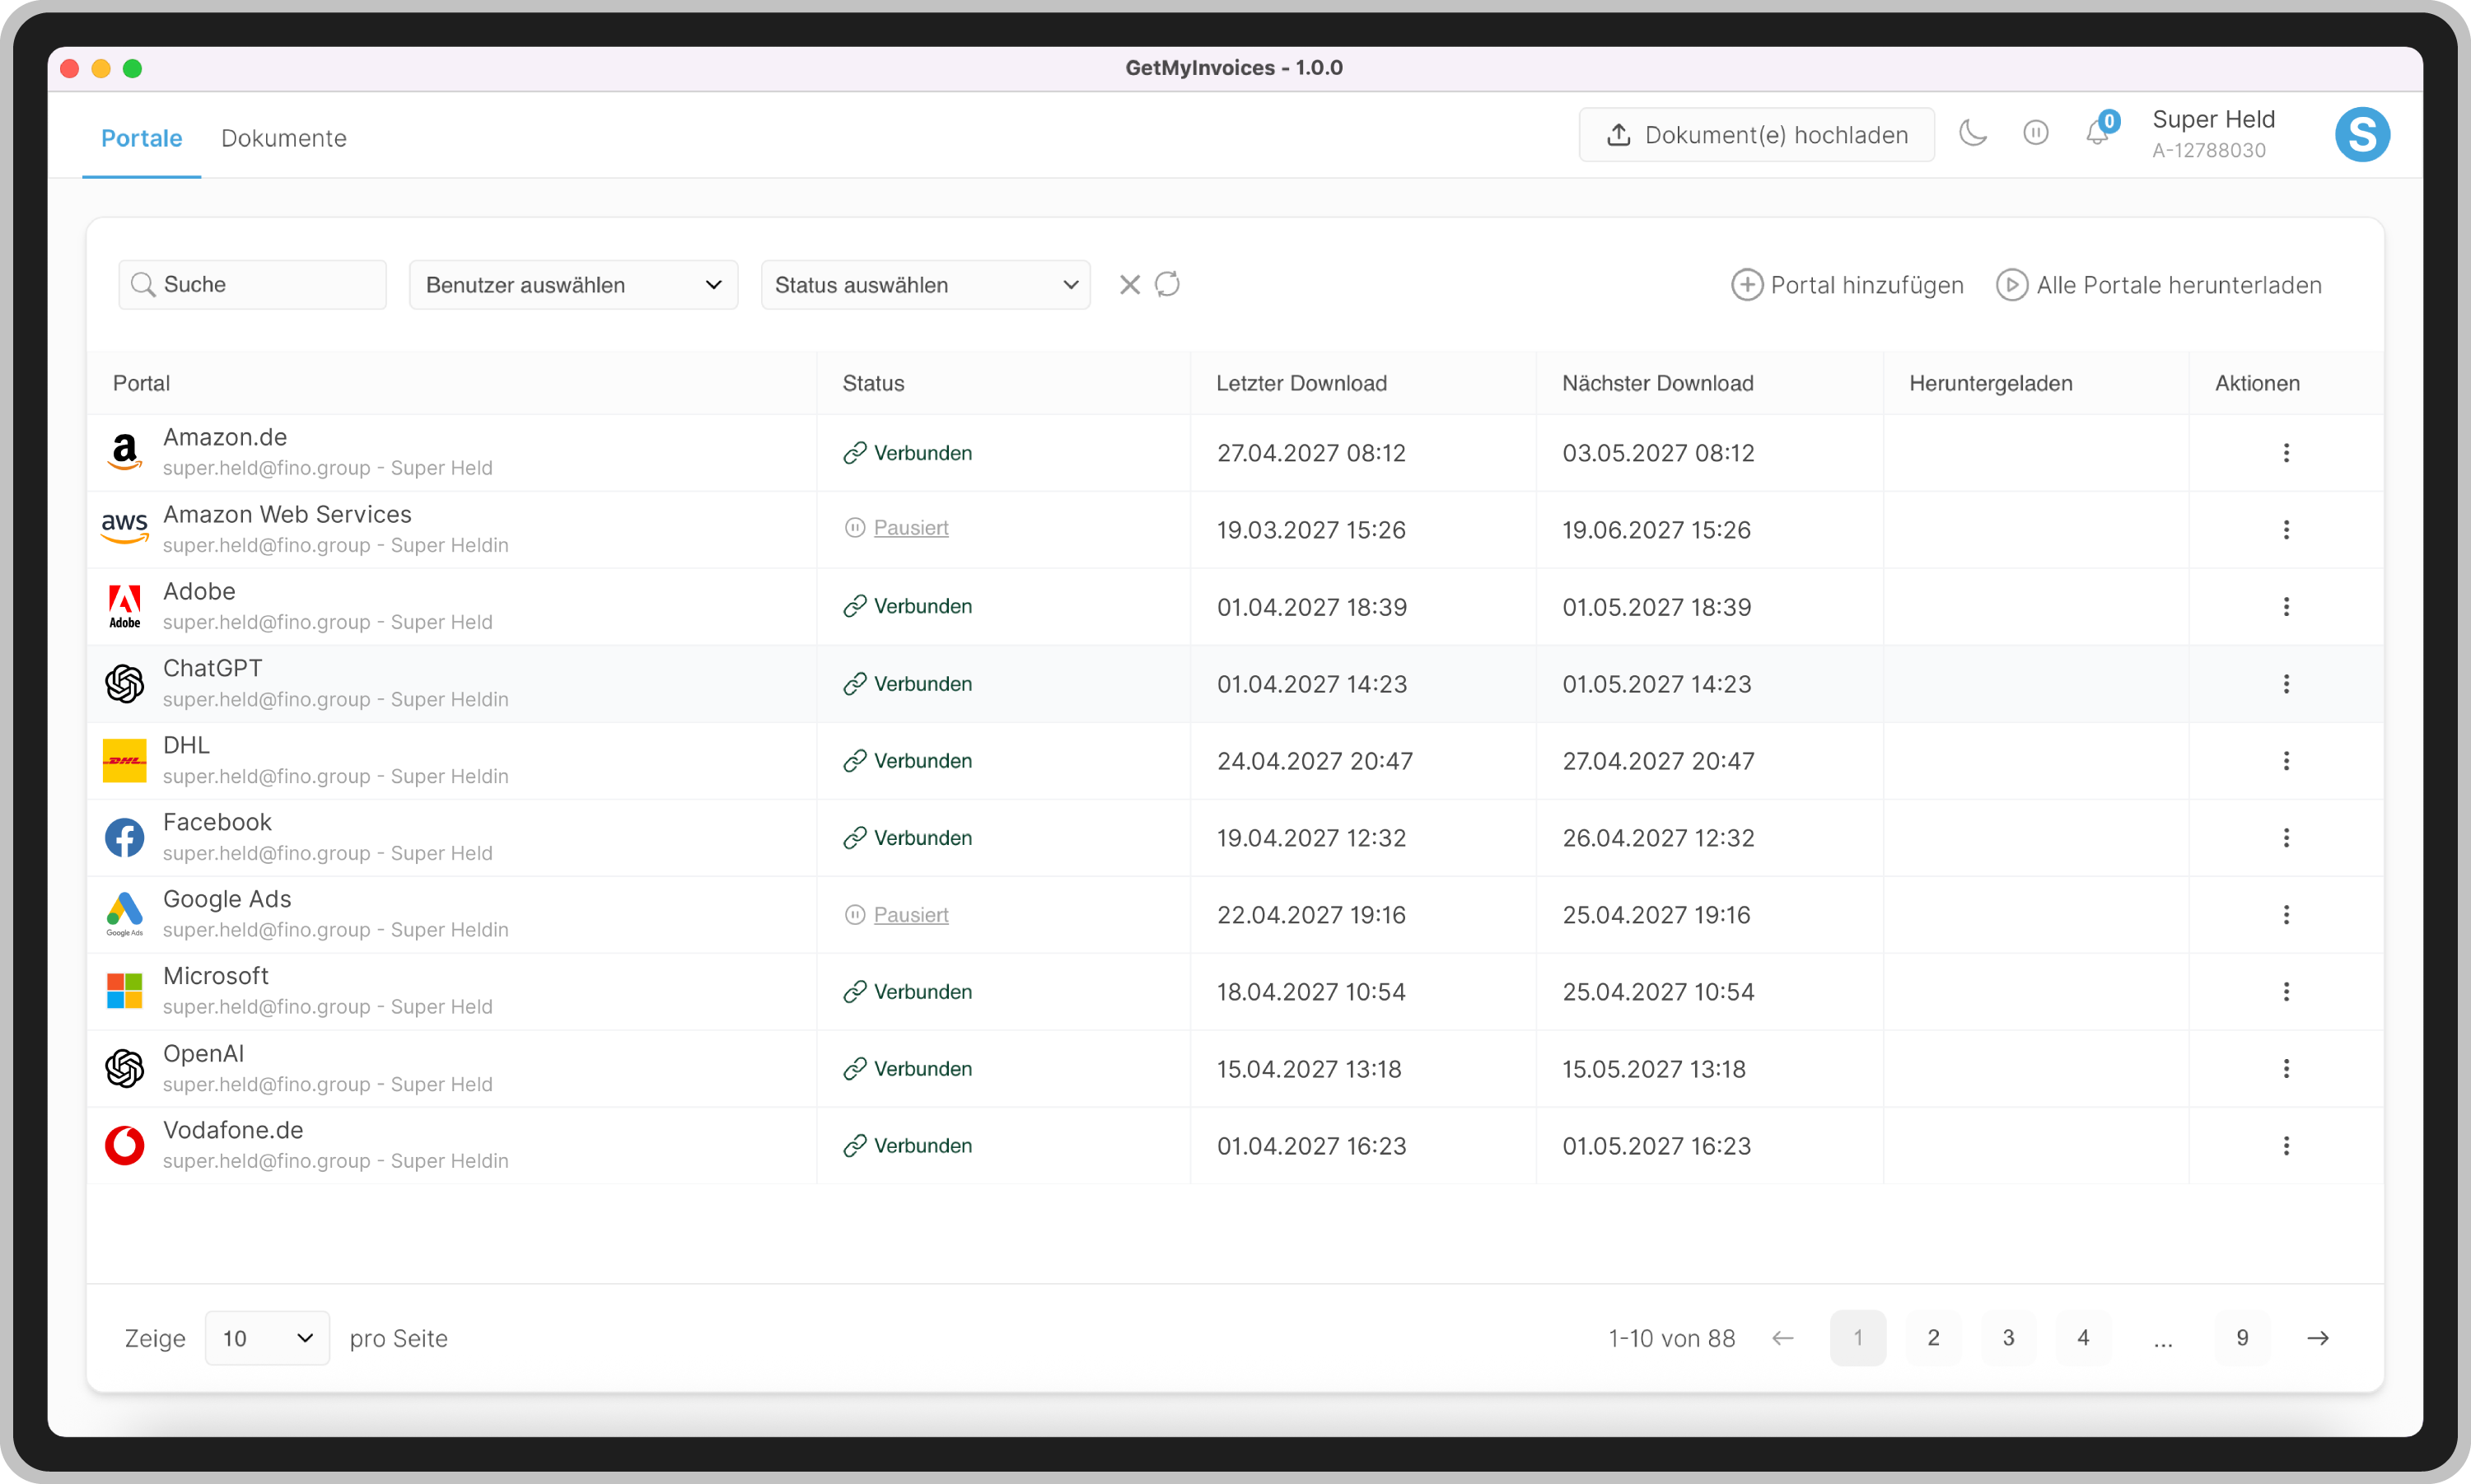Go to page 3
Image resolution: width=2471 pixels, height=1484 pixels.
coord(2008,1338)
